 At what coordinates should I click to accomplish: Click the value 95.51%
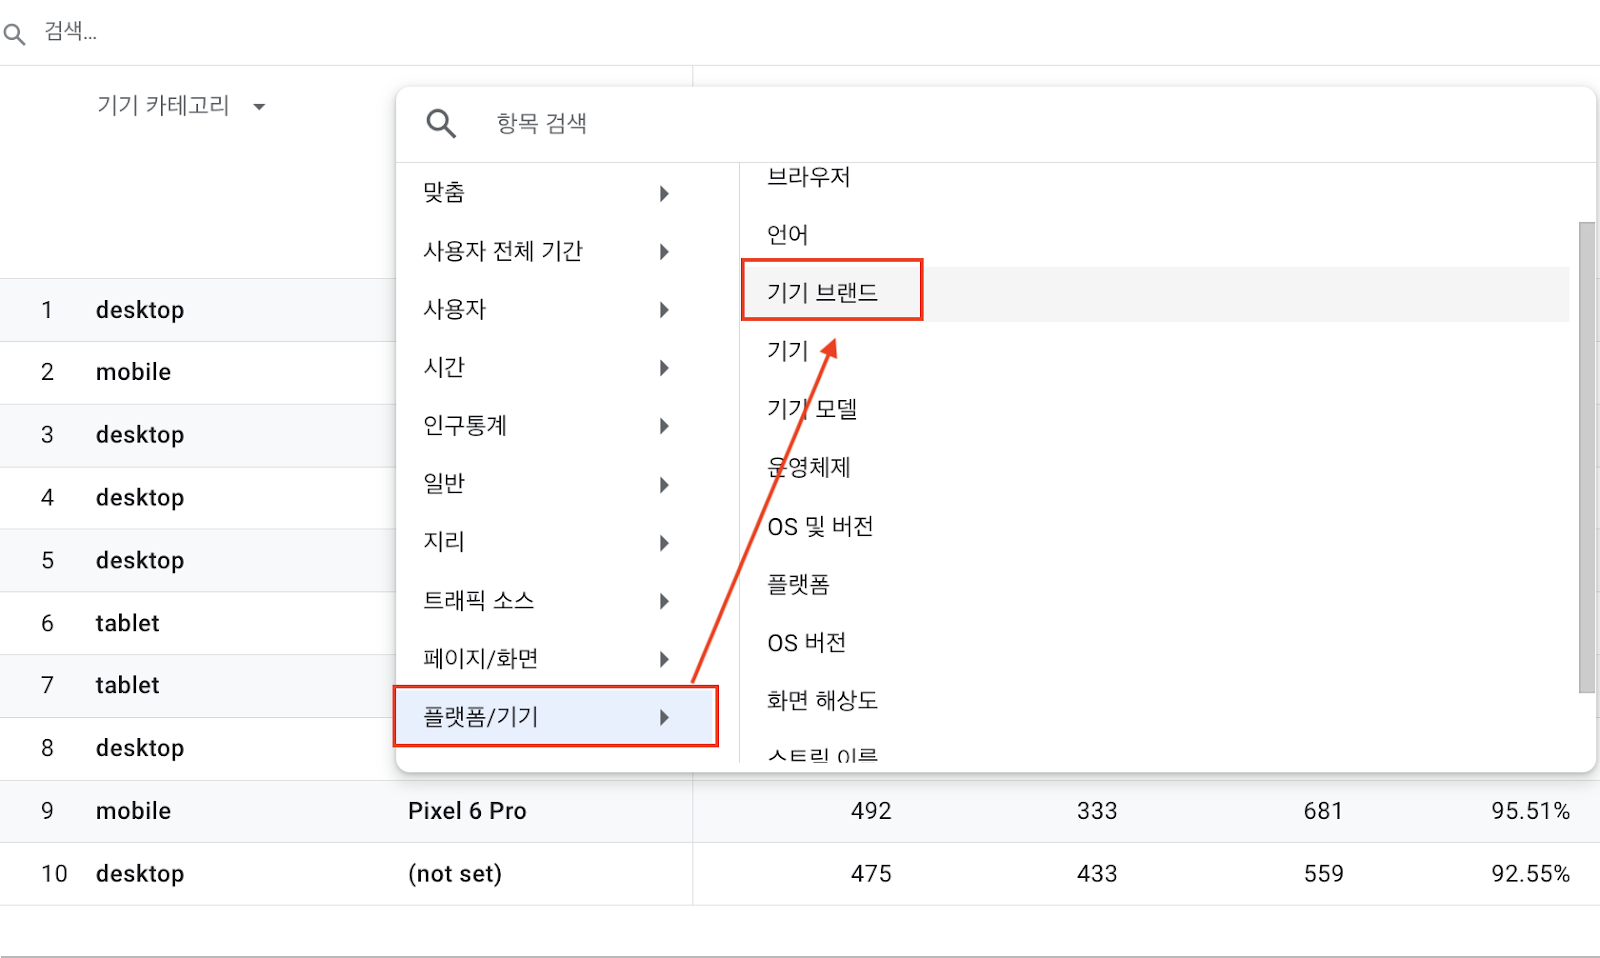[1530, 811]
